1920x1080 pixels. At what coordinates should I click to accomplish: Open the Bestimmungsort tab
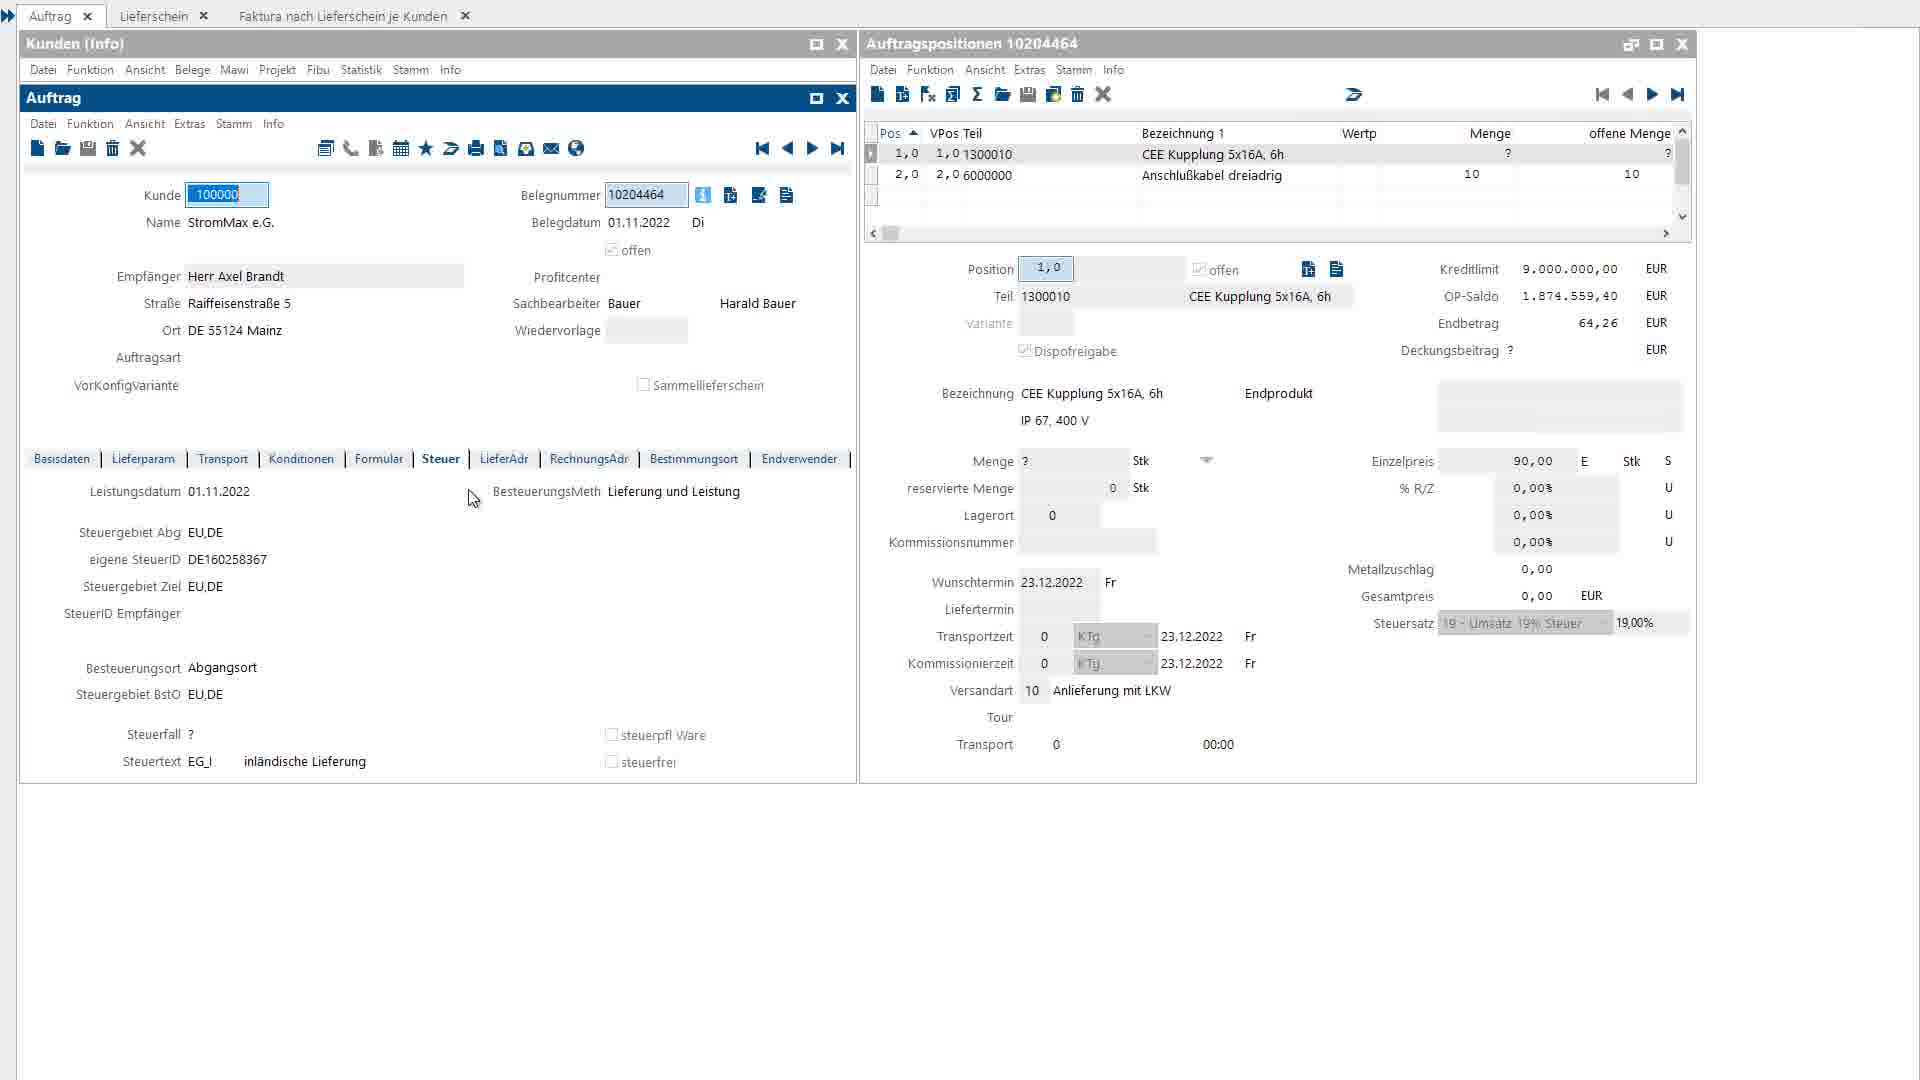pos(694,459)
